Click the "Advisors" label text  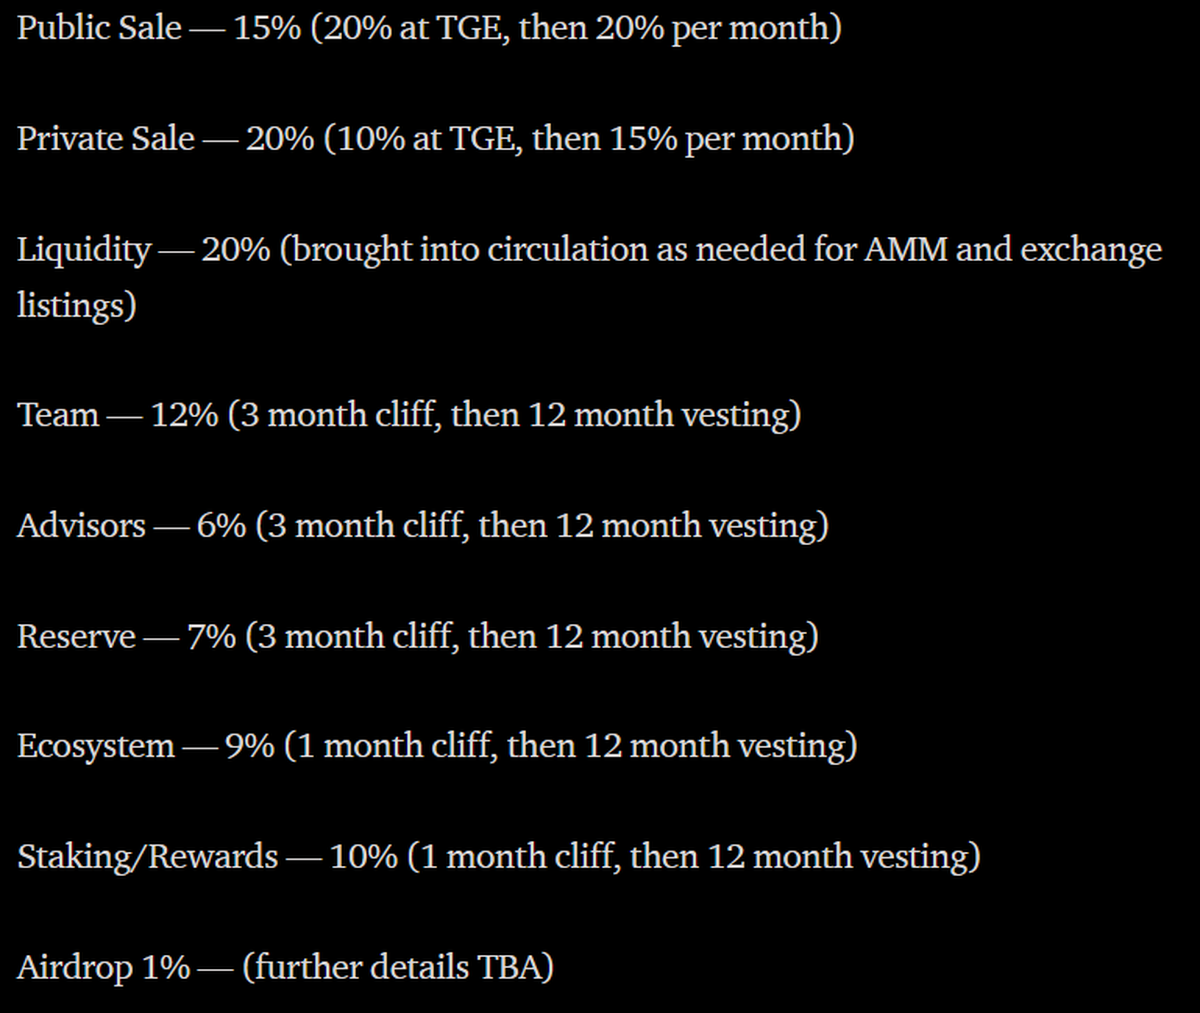click(81, 525)
